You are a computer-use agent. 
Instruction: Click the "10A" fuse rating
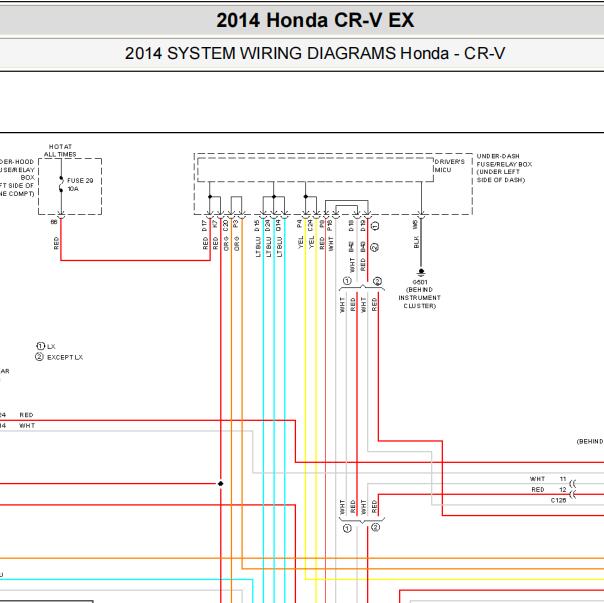pos(73,189)
